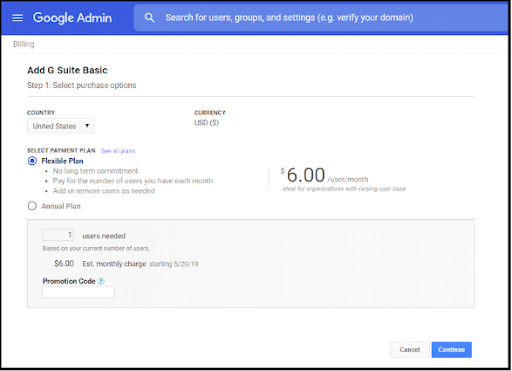Click the SELECT PAYMENT PLAN label
The image size is (512, 371).
click(x=61, y=151)
